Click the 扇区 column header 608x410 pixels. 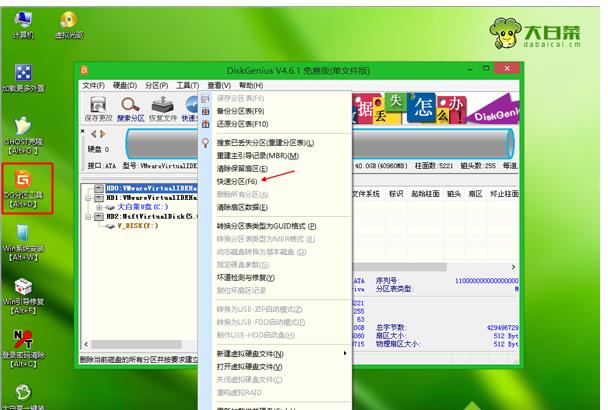click(475, 194)
